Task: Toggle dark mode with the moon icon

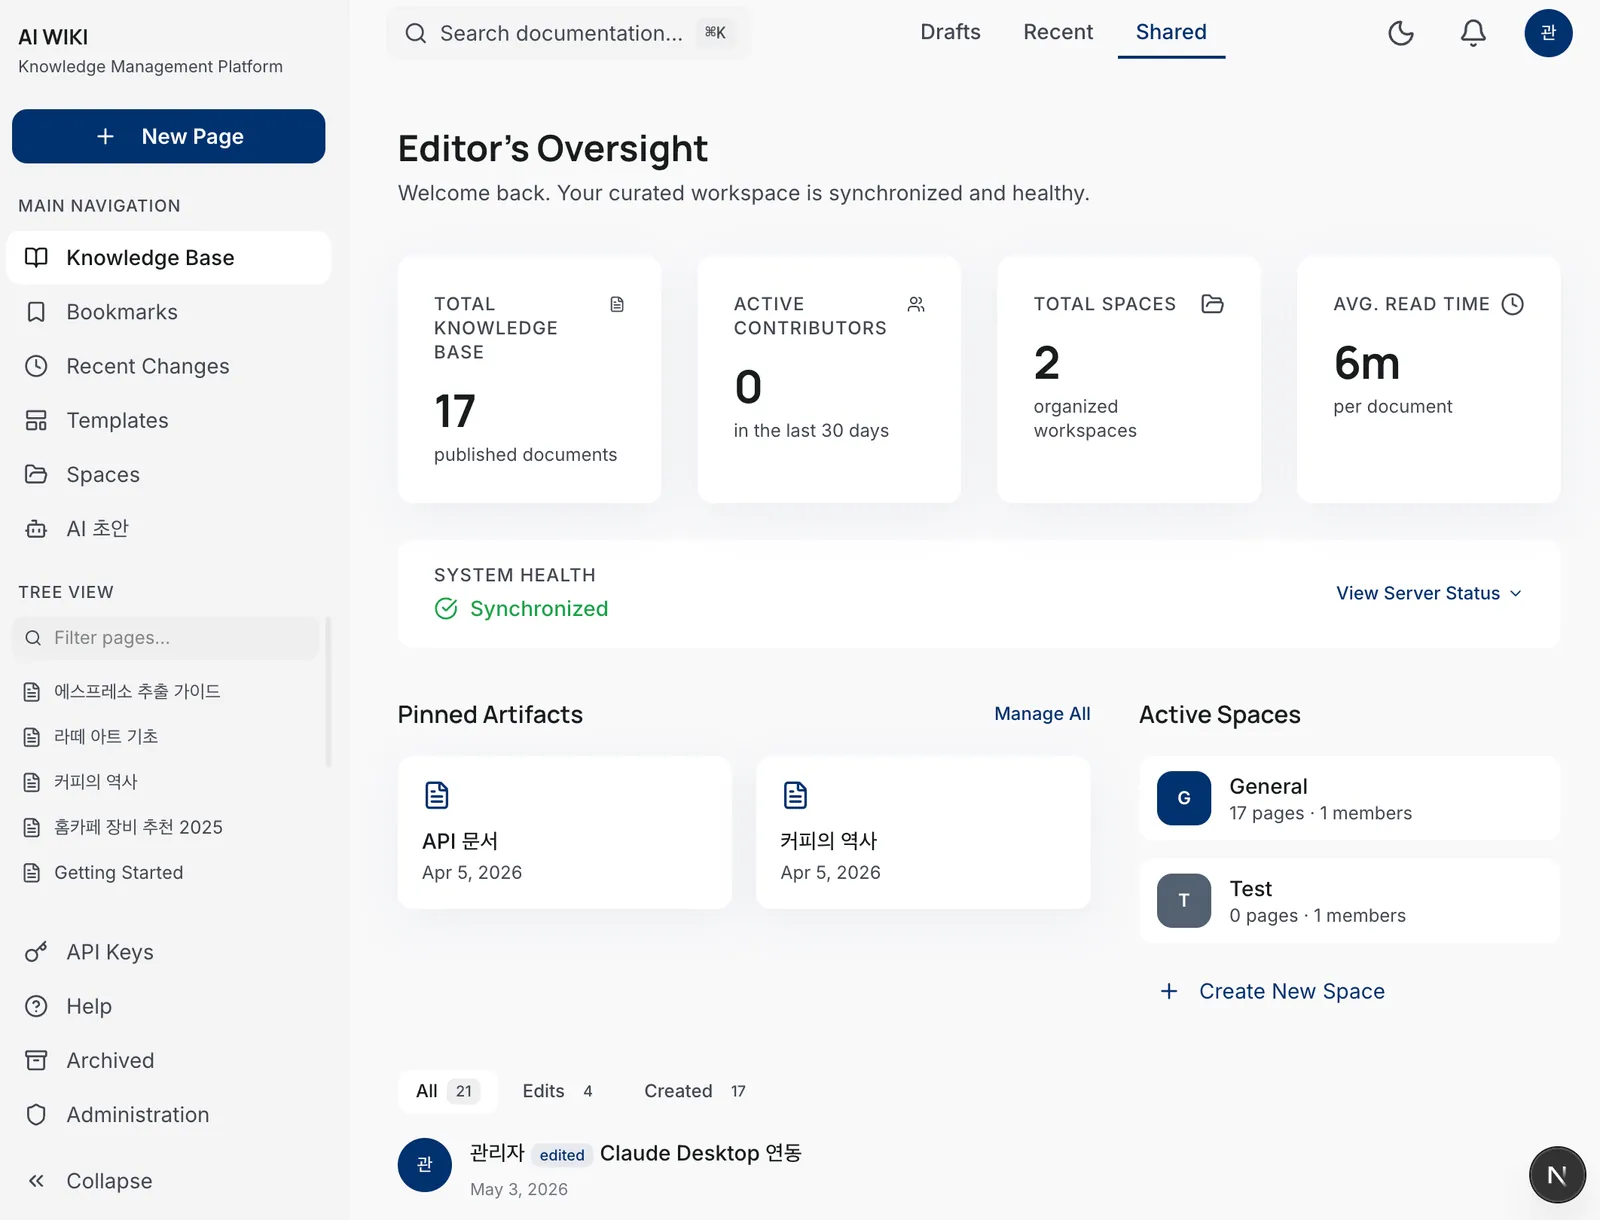Action: [x=1401, y=33]
